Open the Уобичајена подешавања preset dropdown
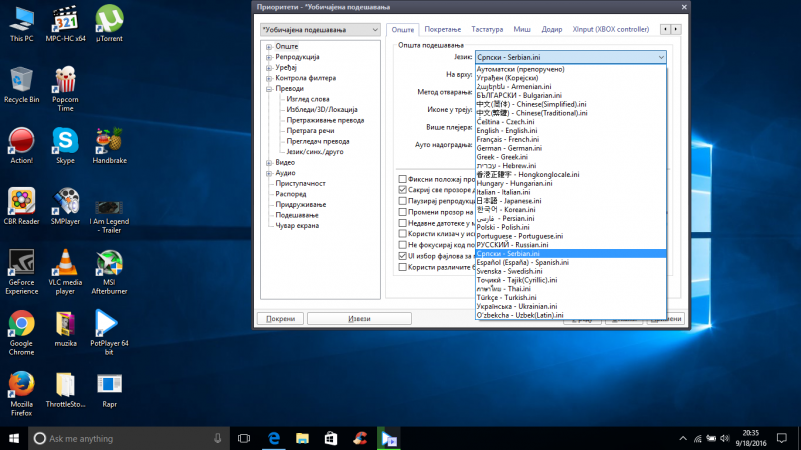Image resolution: width=801 pixels, height=450 pixels. (320, 30)
